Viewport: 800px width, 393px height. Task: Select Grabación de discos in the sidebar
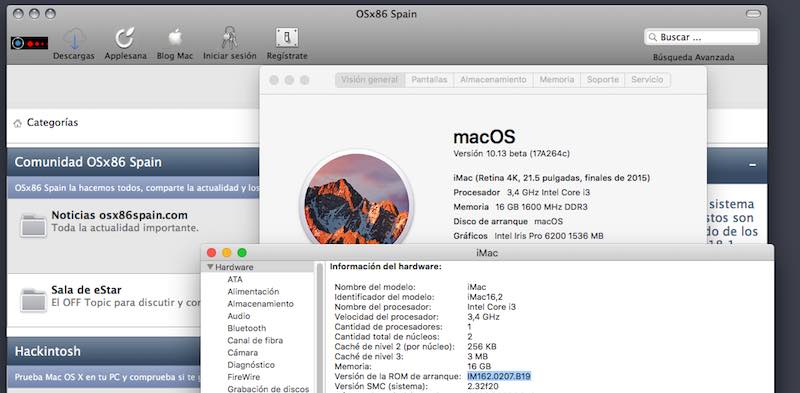268,389
